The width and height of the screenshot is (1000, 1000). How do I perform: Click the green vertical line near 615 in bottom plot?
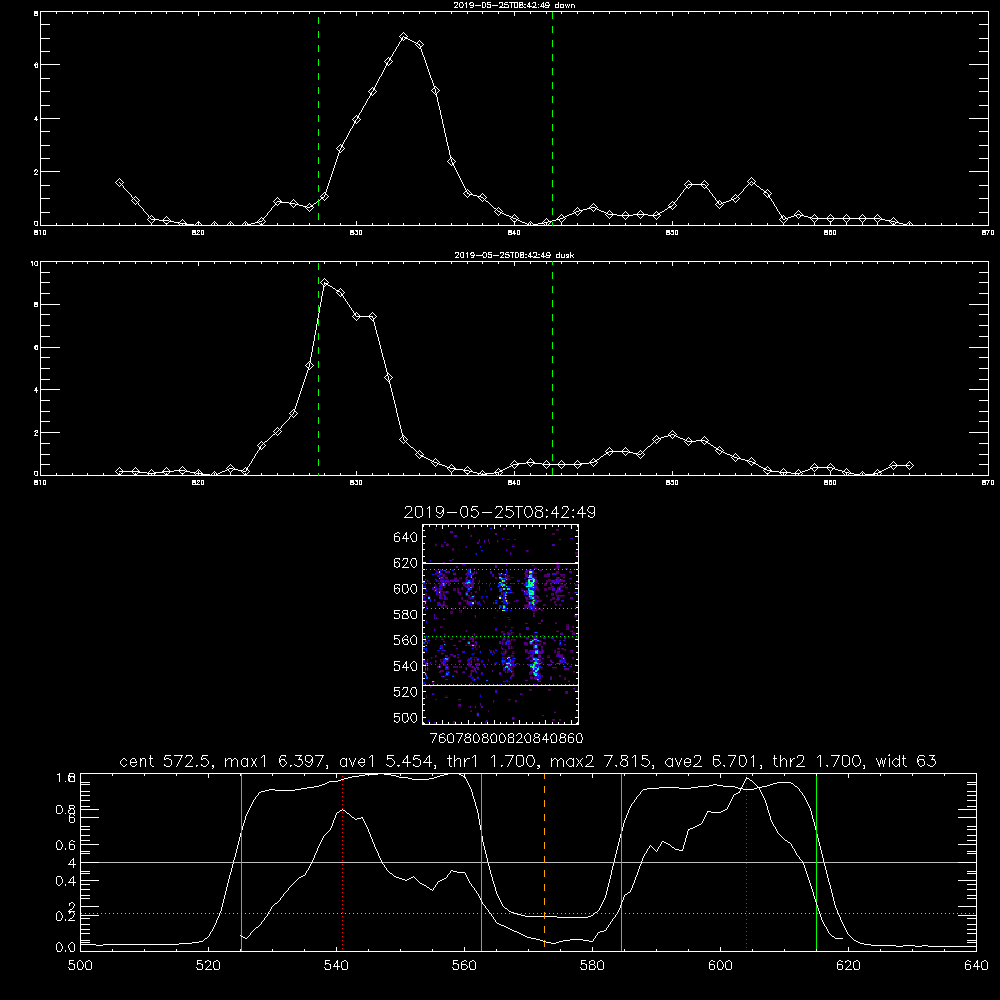tap(816, 862)
